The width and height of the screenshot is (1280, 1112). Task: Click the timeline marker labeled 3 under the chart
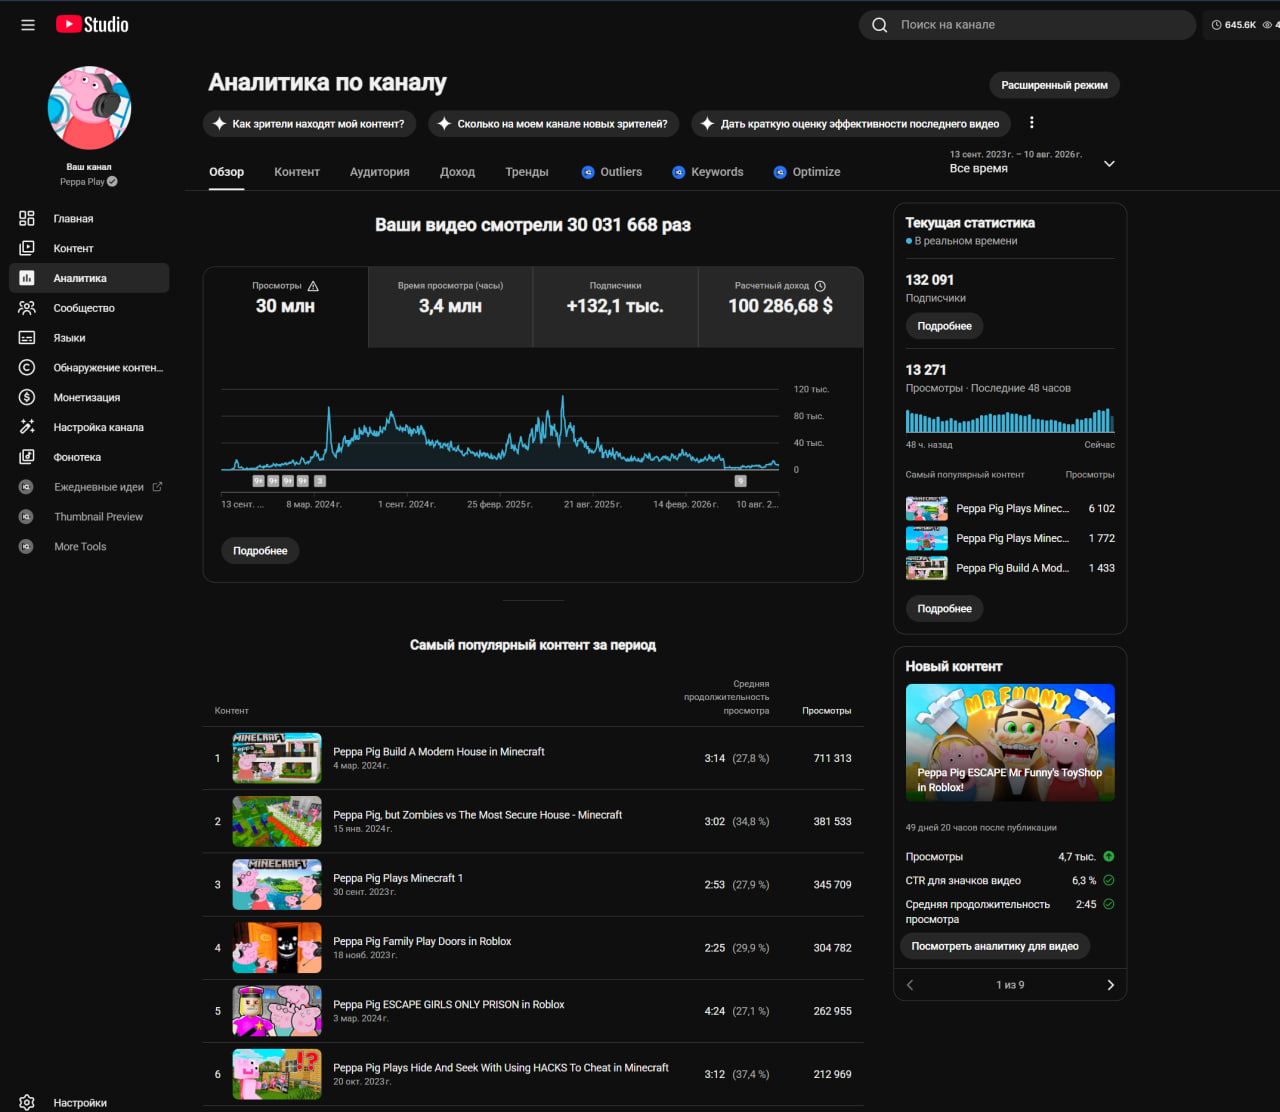[319, 481]
